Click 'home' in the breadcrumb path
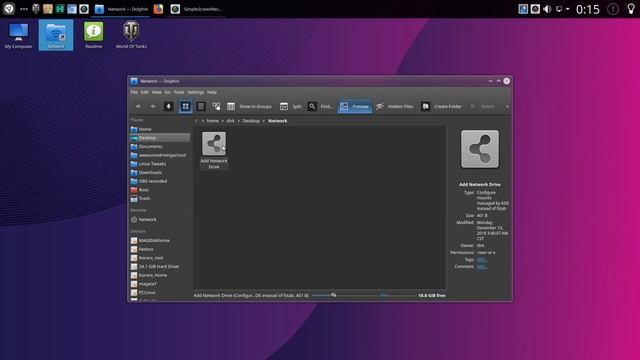The height and width of the screenshot is (360, 640). (213, 121)
